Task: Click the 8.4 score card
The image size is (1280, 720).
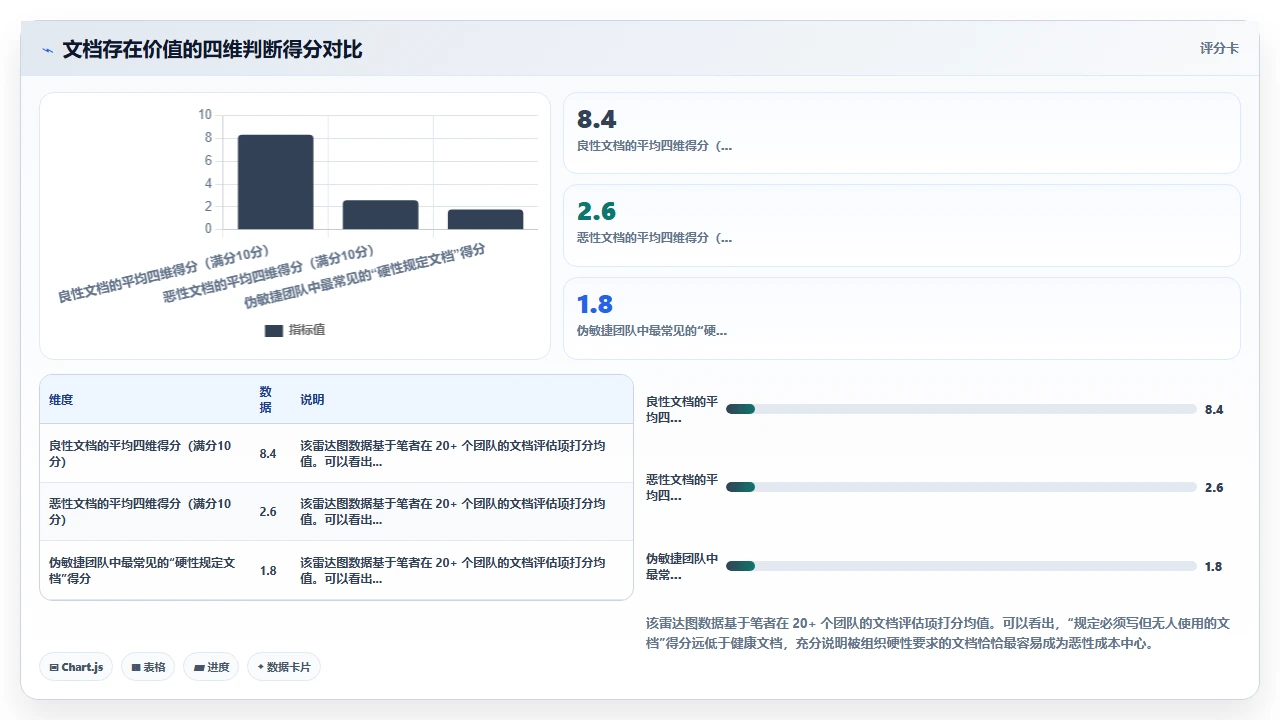Action: [902, 133]
